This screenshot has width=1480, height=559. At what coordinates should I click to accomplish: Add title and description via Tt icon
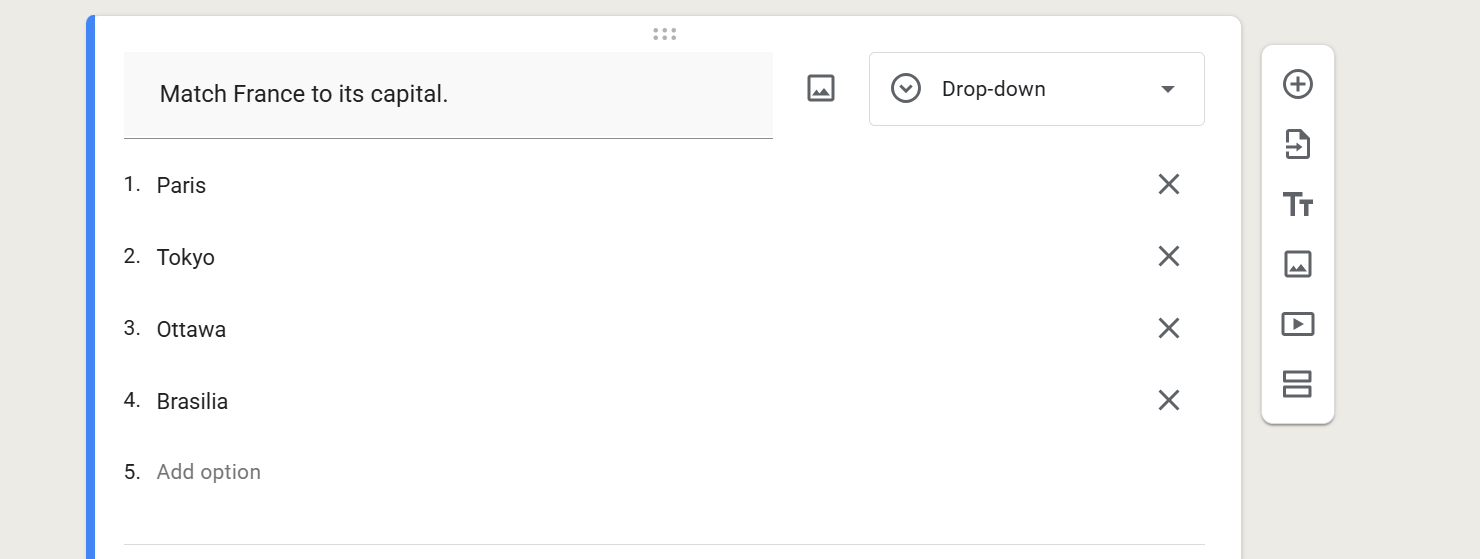pos(1297,205)
